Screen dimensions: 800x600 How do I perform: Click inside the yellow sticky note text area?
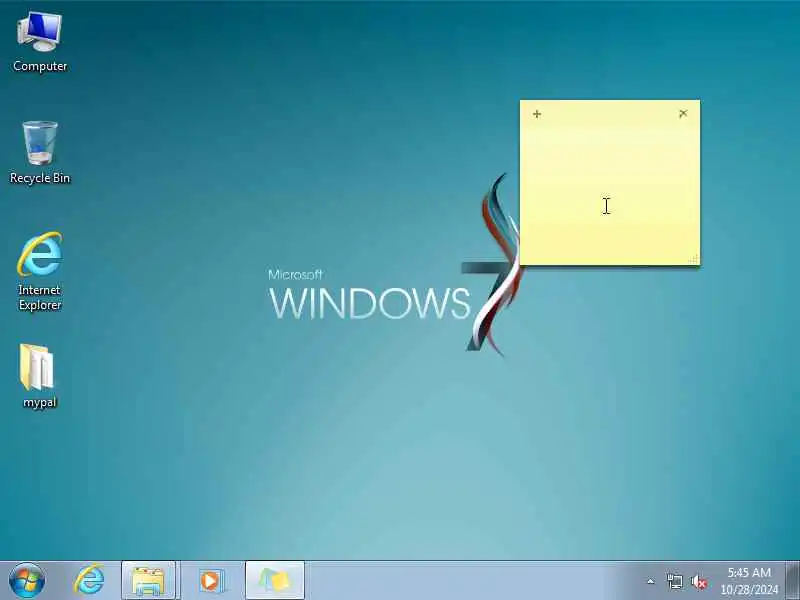click(x=610, y=191)
